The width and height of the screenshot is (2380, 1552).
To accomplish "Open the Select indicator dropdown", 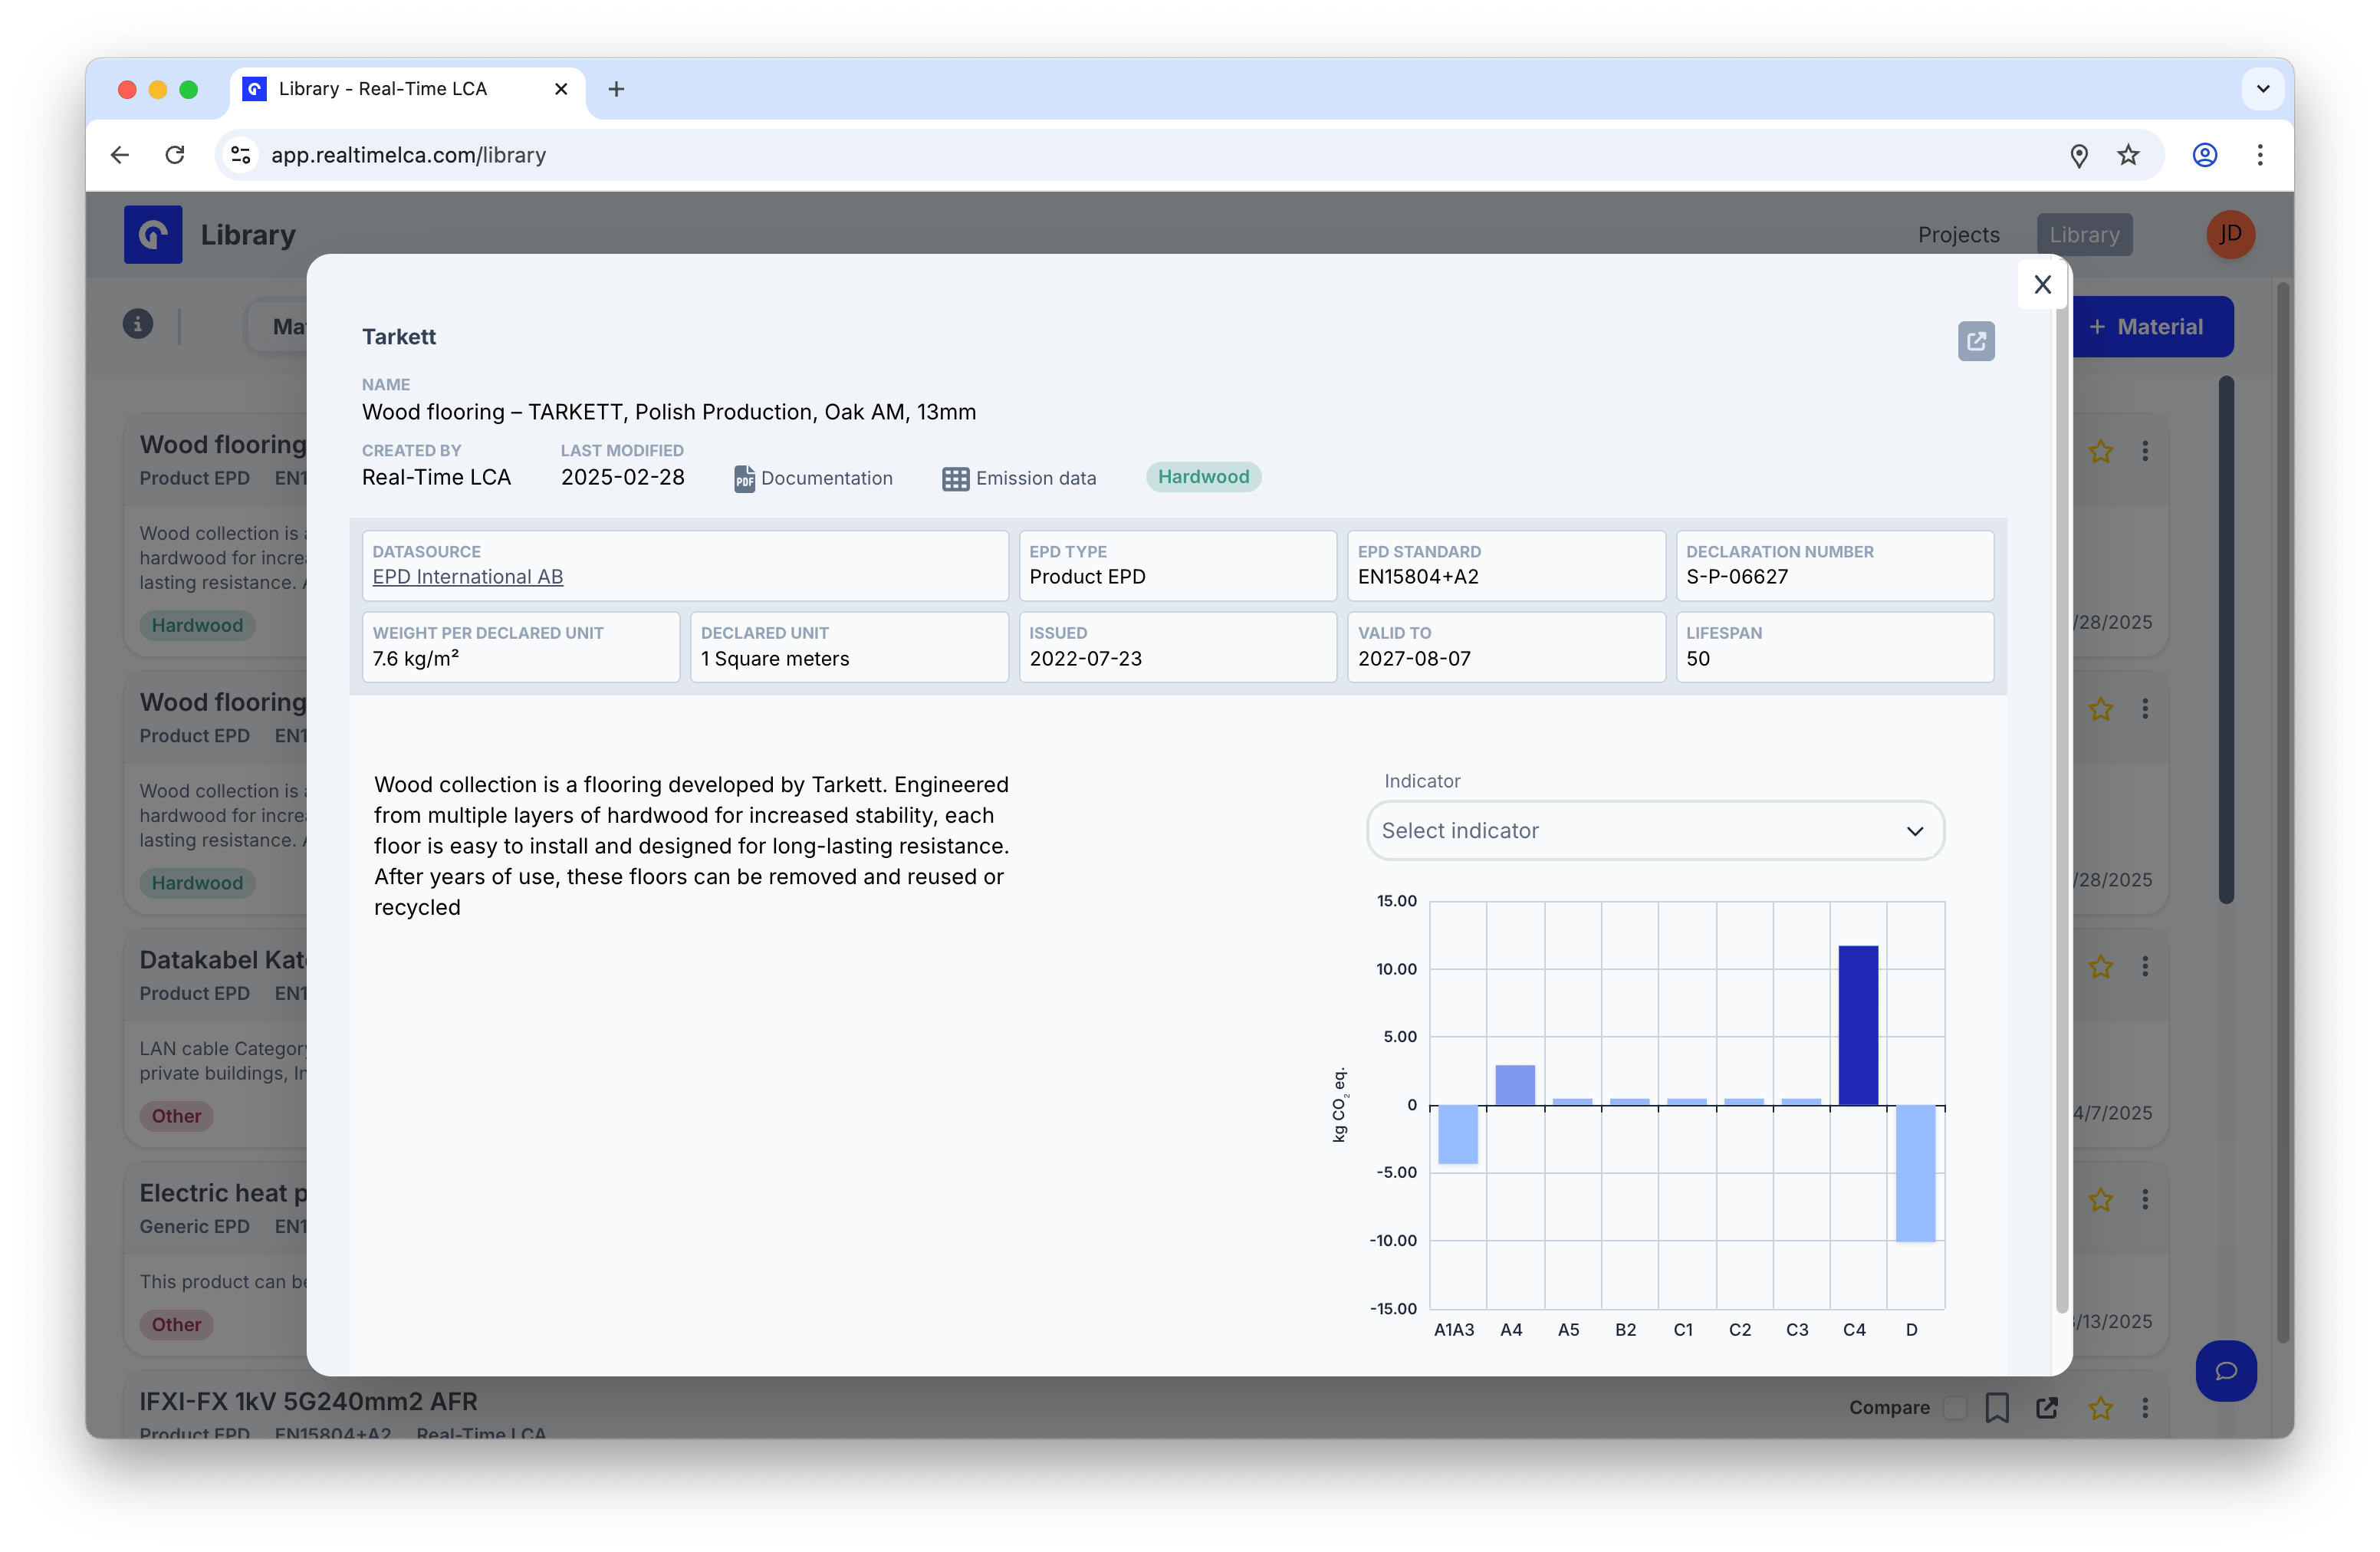I will click(1655, 831).
